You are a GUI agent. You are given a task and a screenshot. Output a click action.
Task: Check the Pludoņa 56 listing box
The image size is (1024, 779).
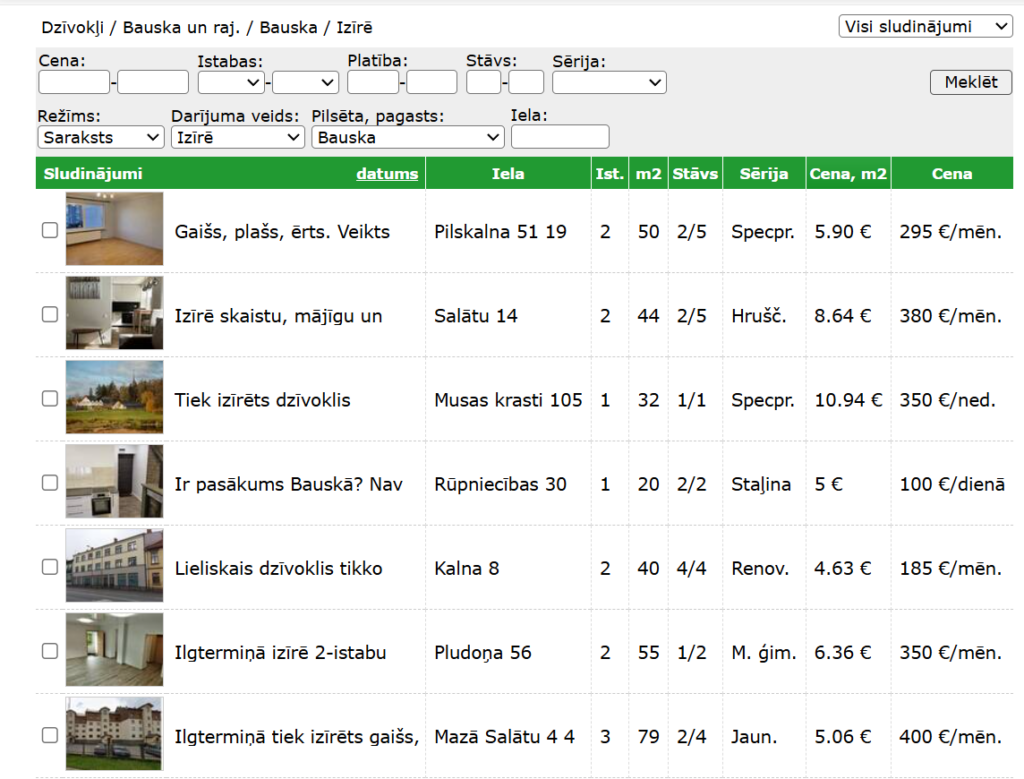[50, 651]
